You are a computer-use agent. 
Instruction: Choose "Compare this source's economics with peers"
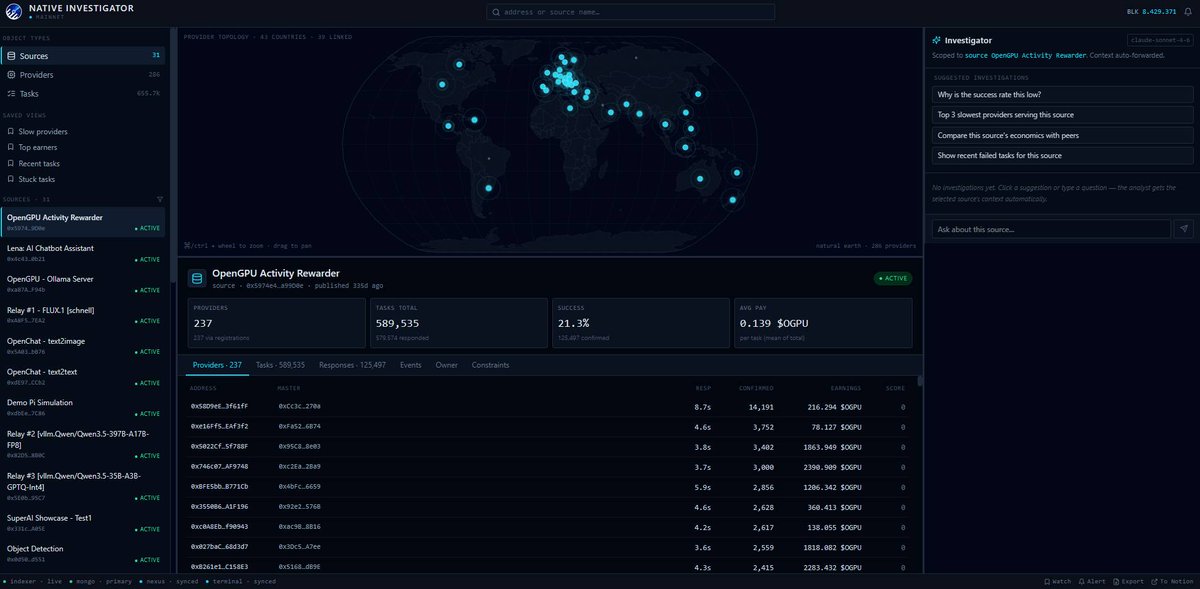(1063, 135)
